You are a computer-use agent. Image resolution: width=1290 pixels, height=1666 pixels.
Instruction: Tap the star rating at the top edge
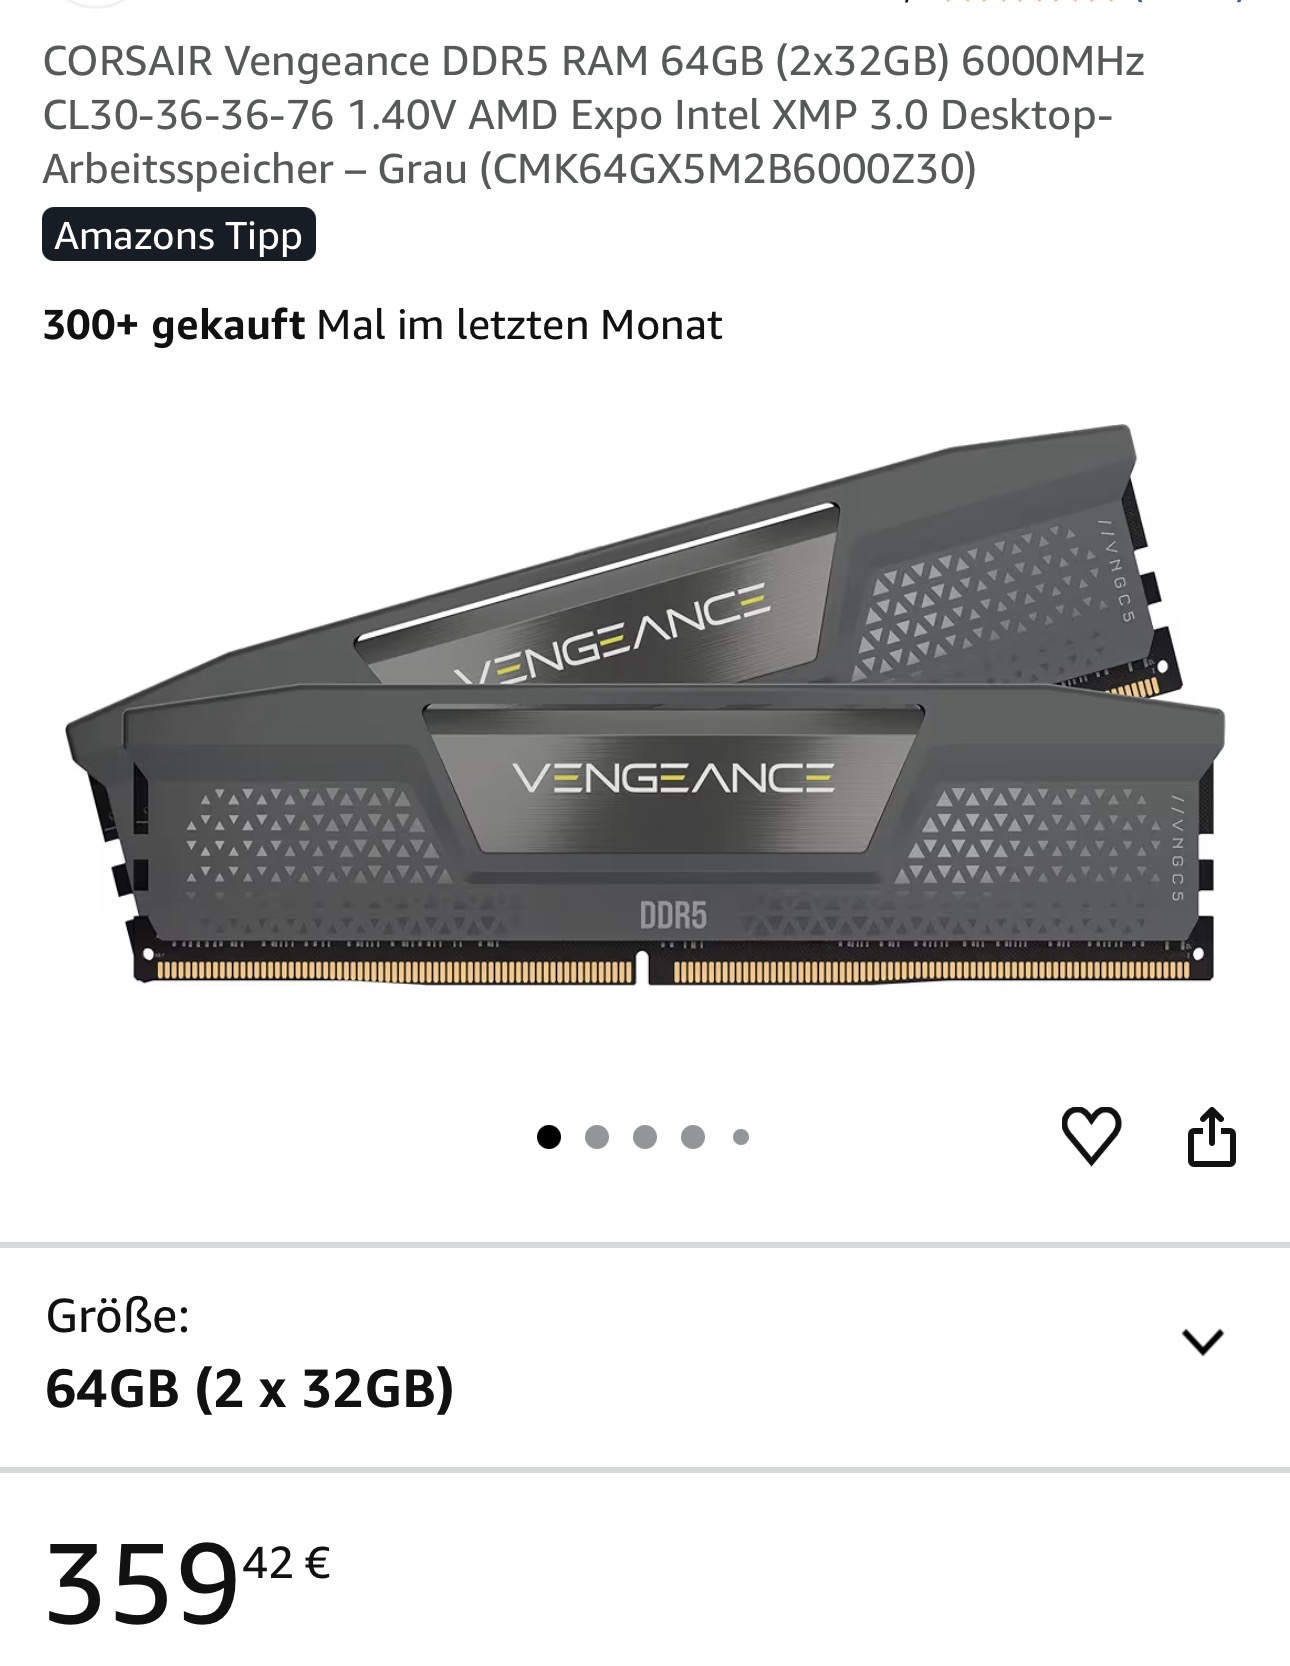(x=1030, y=3)
